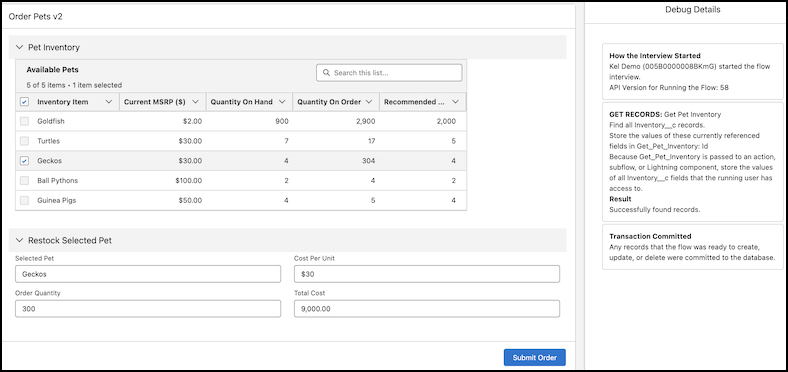Click the 304 quantity on order cell

(369, 161)
